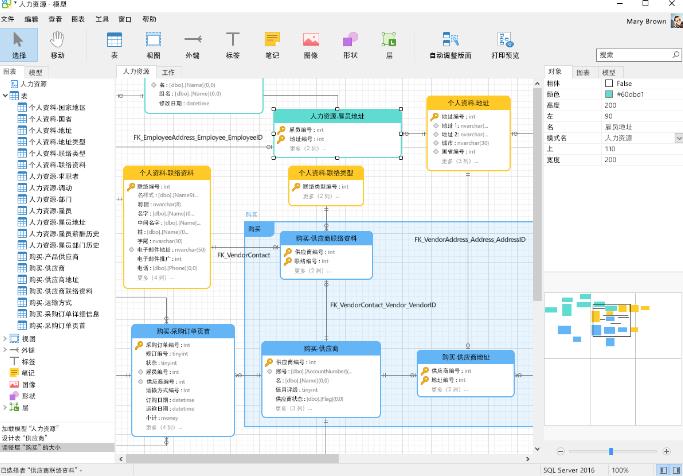Expand the 层 tree node

(5, 407)
